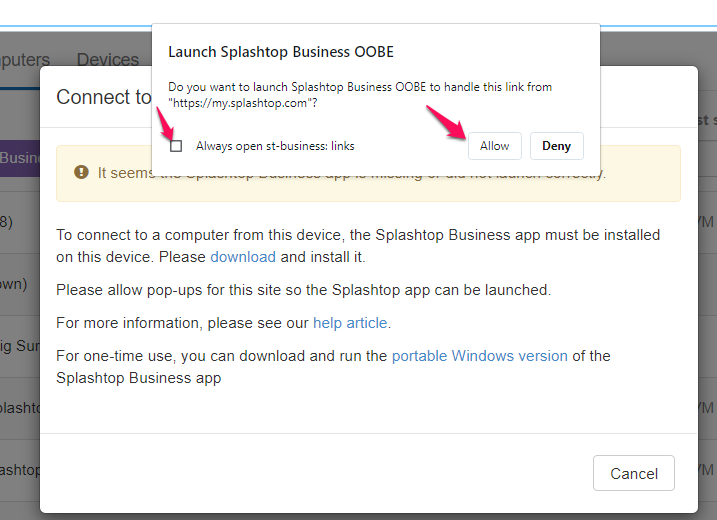The height and width of the screenshot is (520, 717).
Task: Open the portable Windows version link
Action: click(x=480, y=356)
